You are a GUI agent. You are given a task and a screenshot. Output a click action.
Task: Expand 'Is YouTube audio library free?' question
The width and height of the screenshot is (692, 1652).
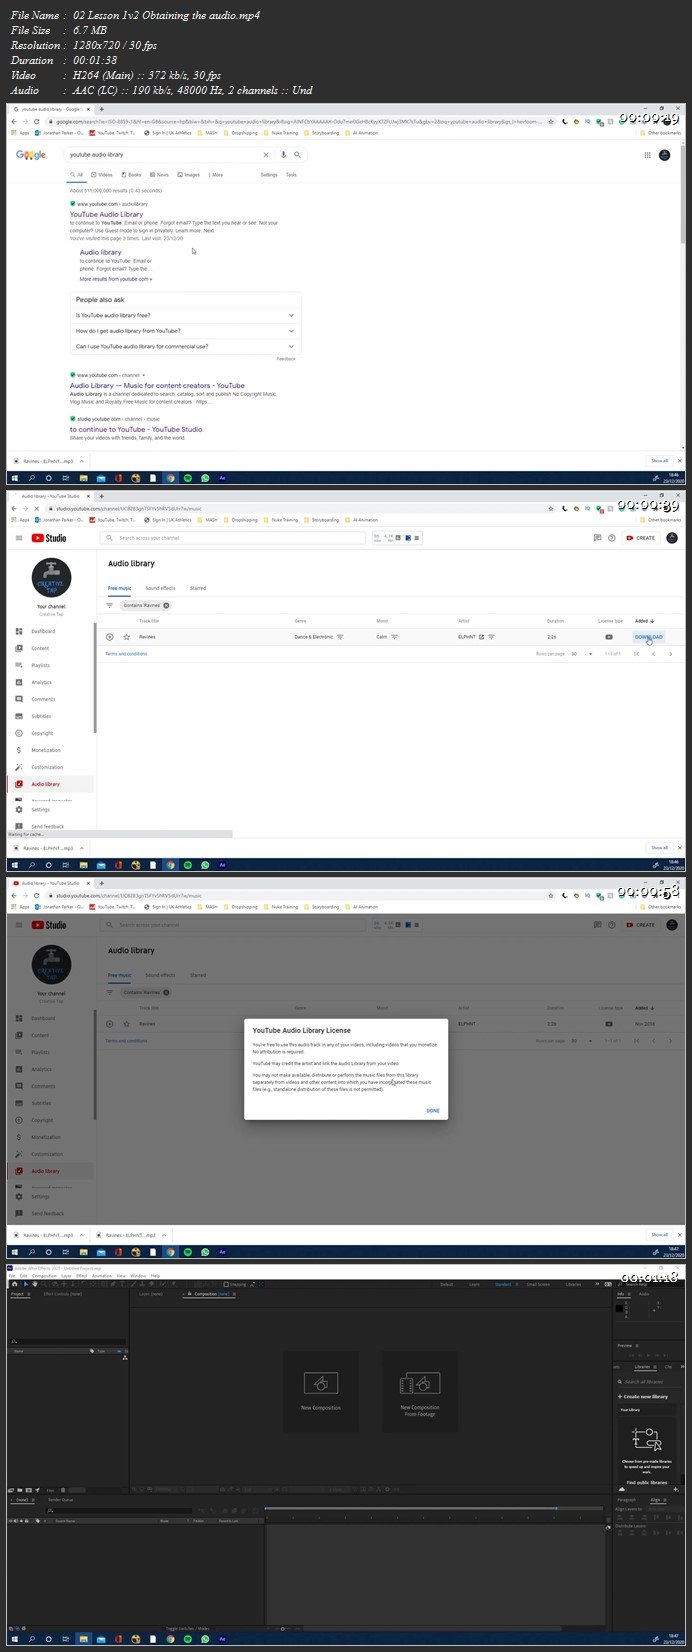[186, 315]
